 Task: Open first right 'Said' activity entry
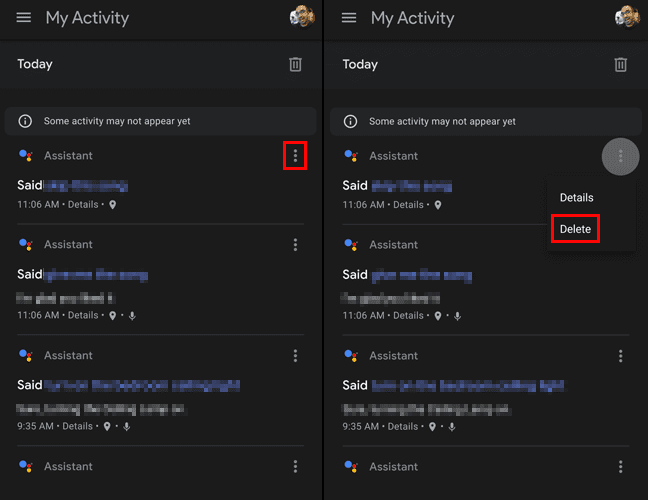(397, 186)
